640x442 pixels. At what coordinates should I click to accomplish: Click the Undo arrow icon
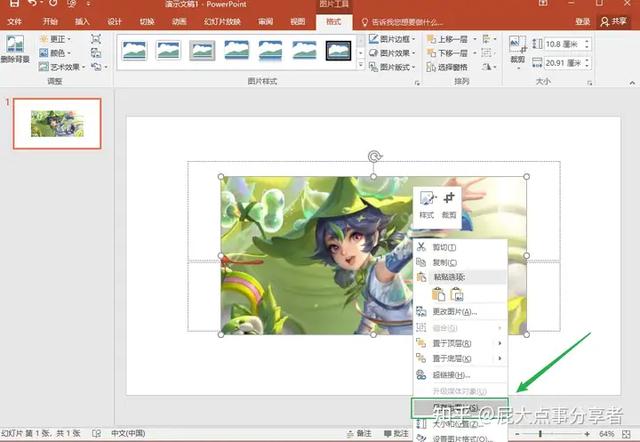click(x=33, y=4)
